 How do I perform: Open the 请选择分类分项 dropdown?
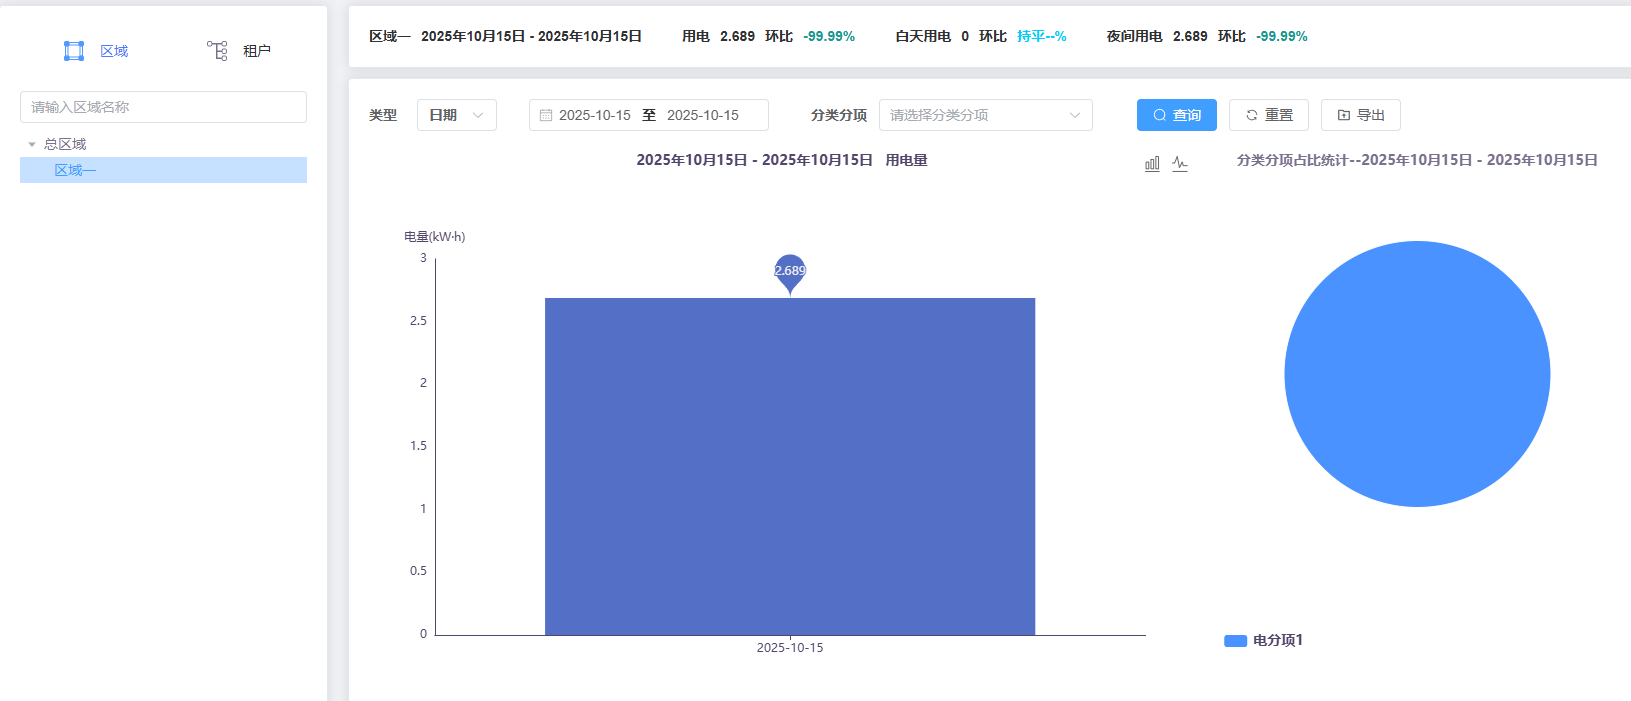(986, 115)
